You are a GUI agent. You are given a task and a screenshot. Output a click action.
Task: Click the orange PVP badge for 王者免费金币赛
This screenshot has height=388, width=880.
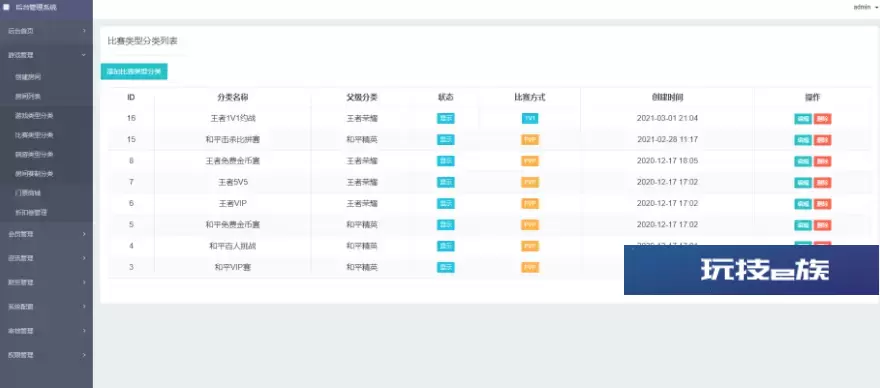pyautogui.click(x=530, y=161)
